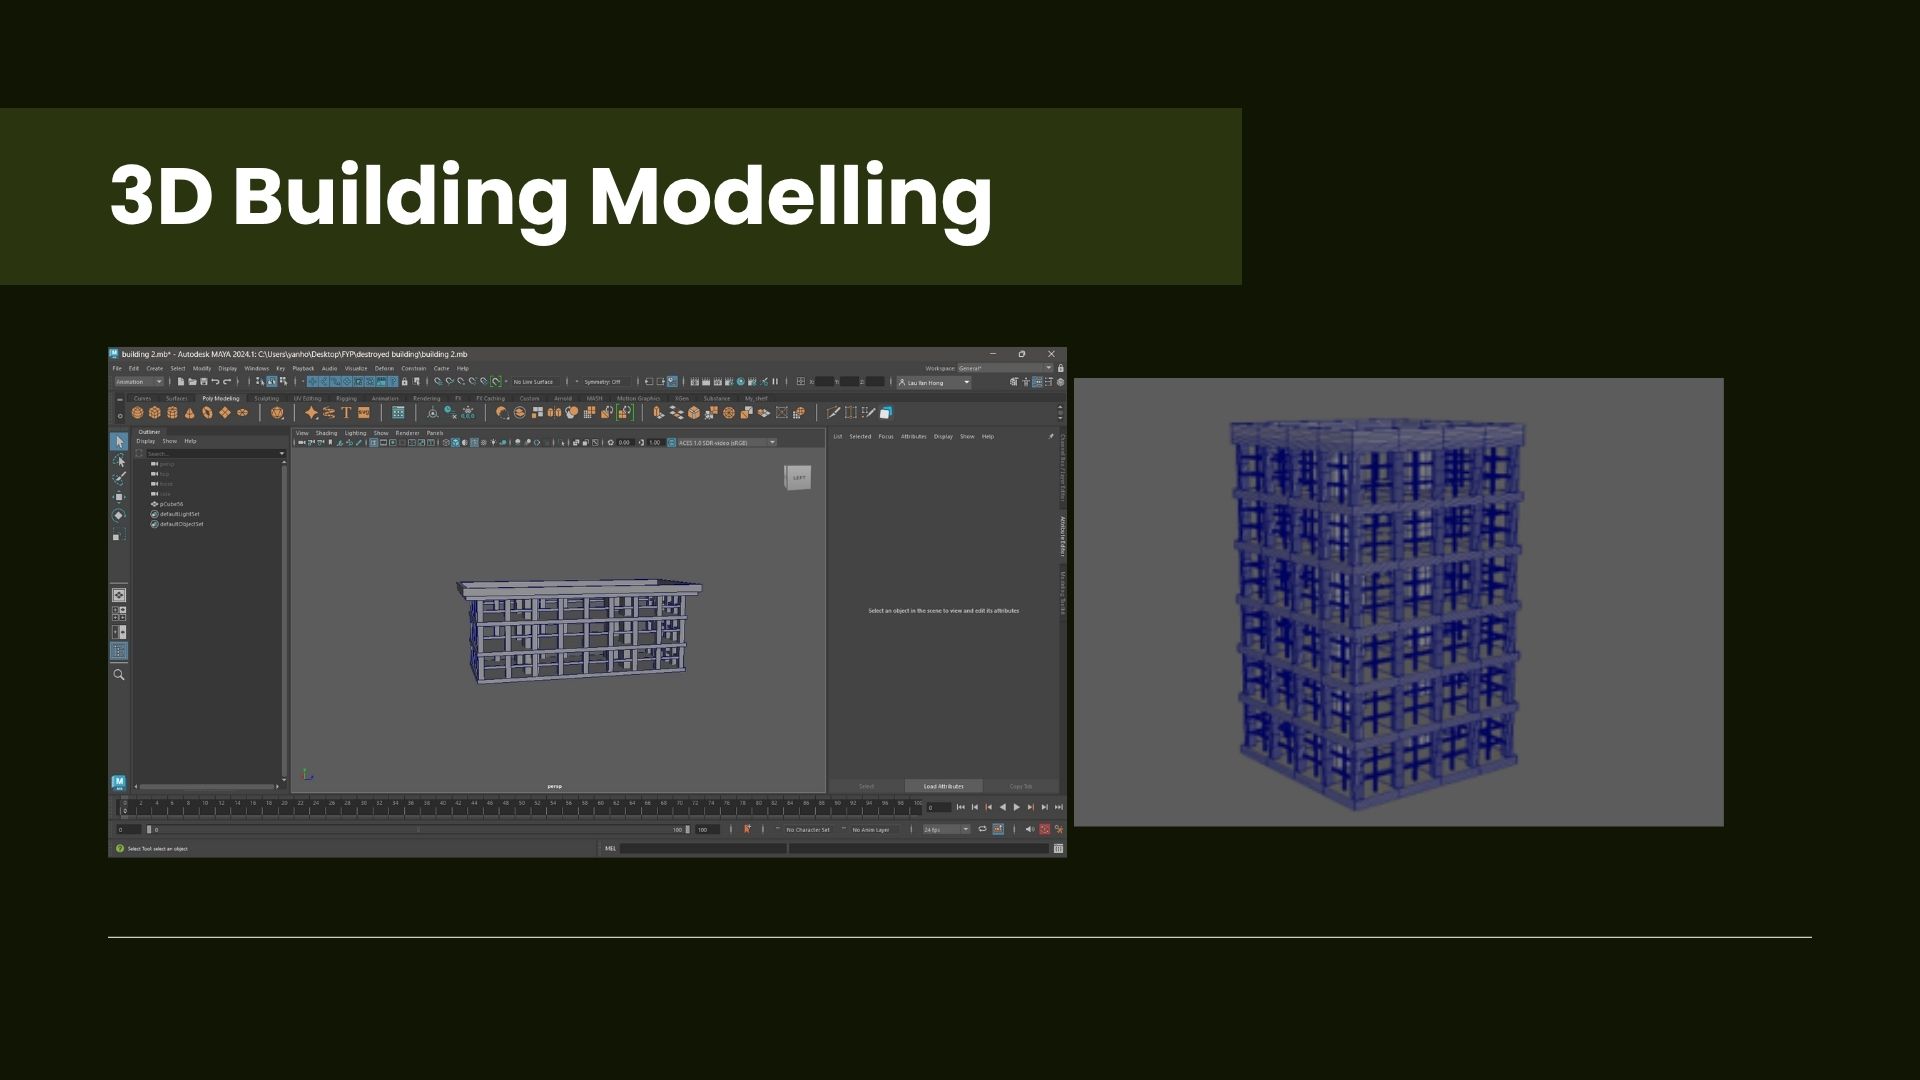Click the Outliner horizontal scrollbar

pos(207,787)
